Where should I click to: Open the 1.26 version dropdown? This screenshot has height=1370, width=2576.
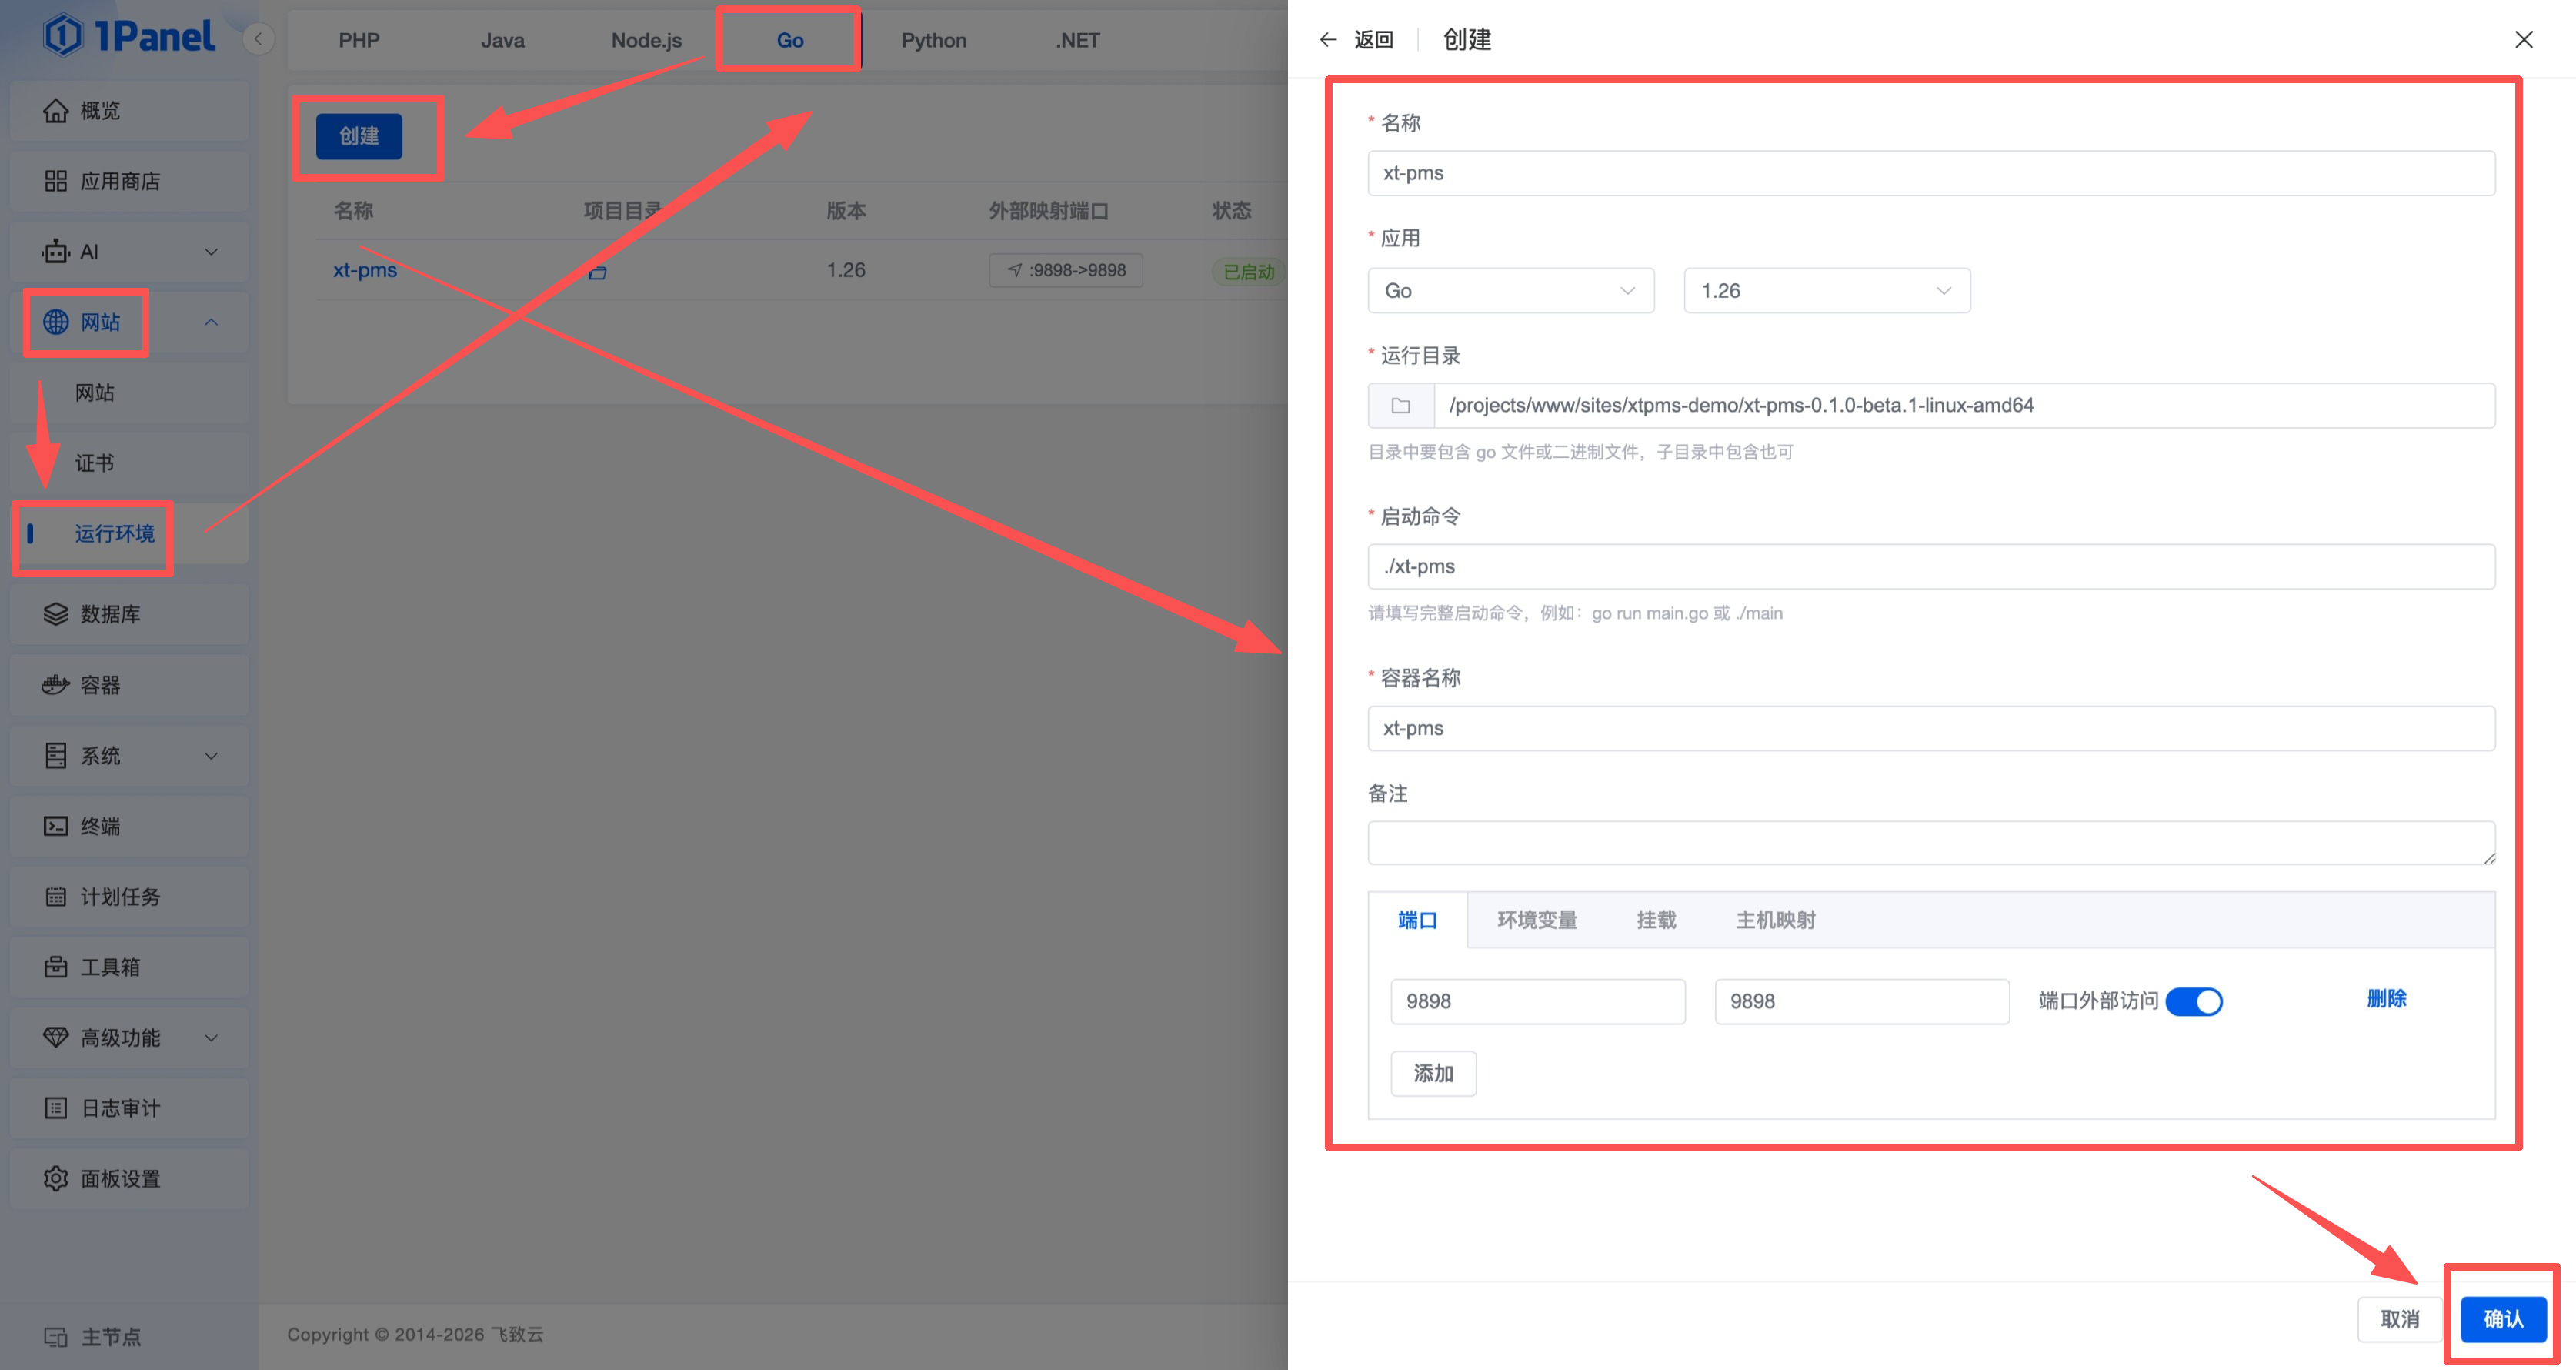point(1826,291)
